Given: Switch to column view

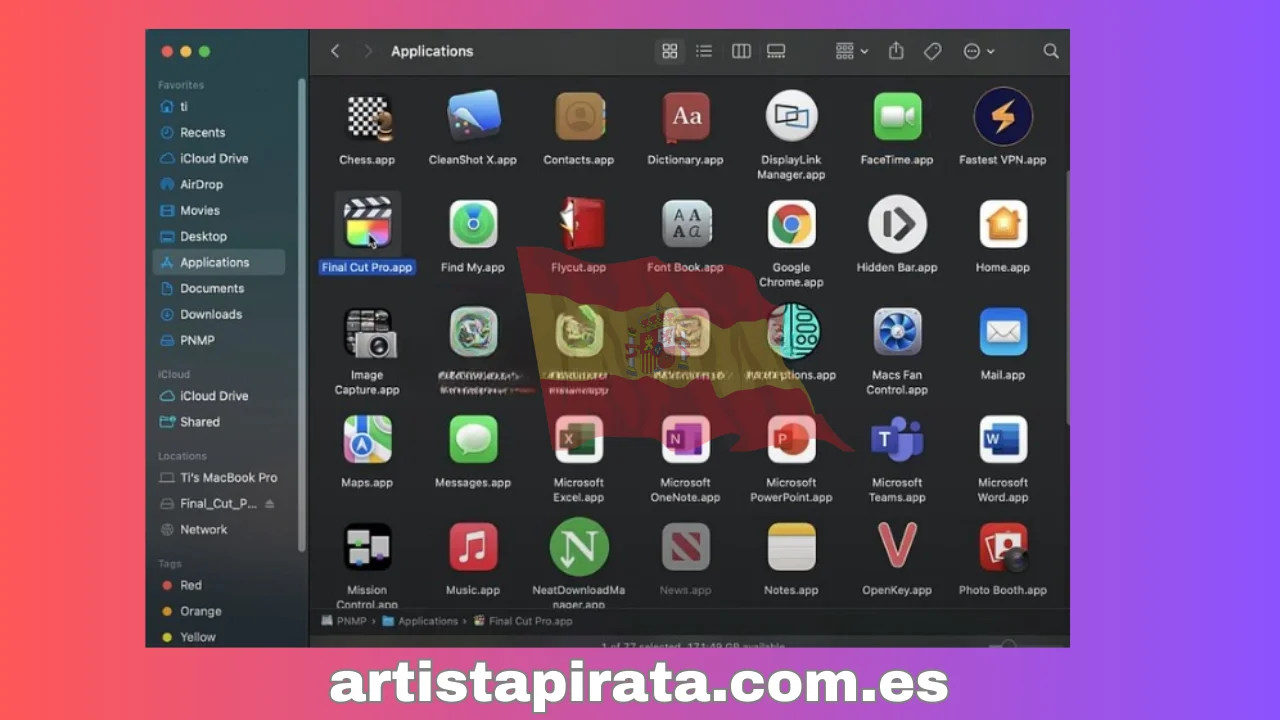Looking at the screenshot, I should [741, 51].
